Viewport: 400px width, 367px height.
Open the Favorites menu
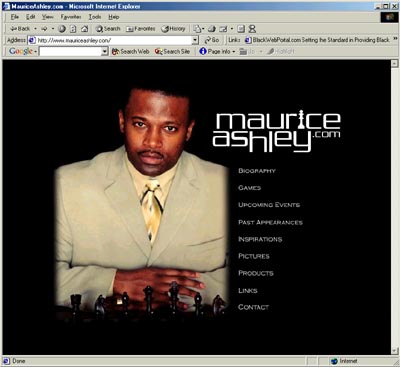click(71, 17)
